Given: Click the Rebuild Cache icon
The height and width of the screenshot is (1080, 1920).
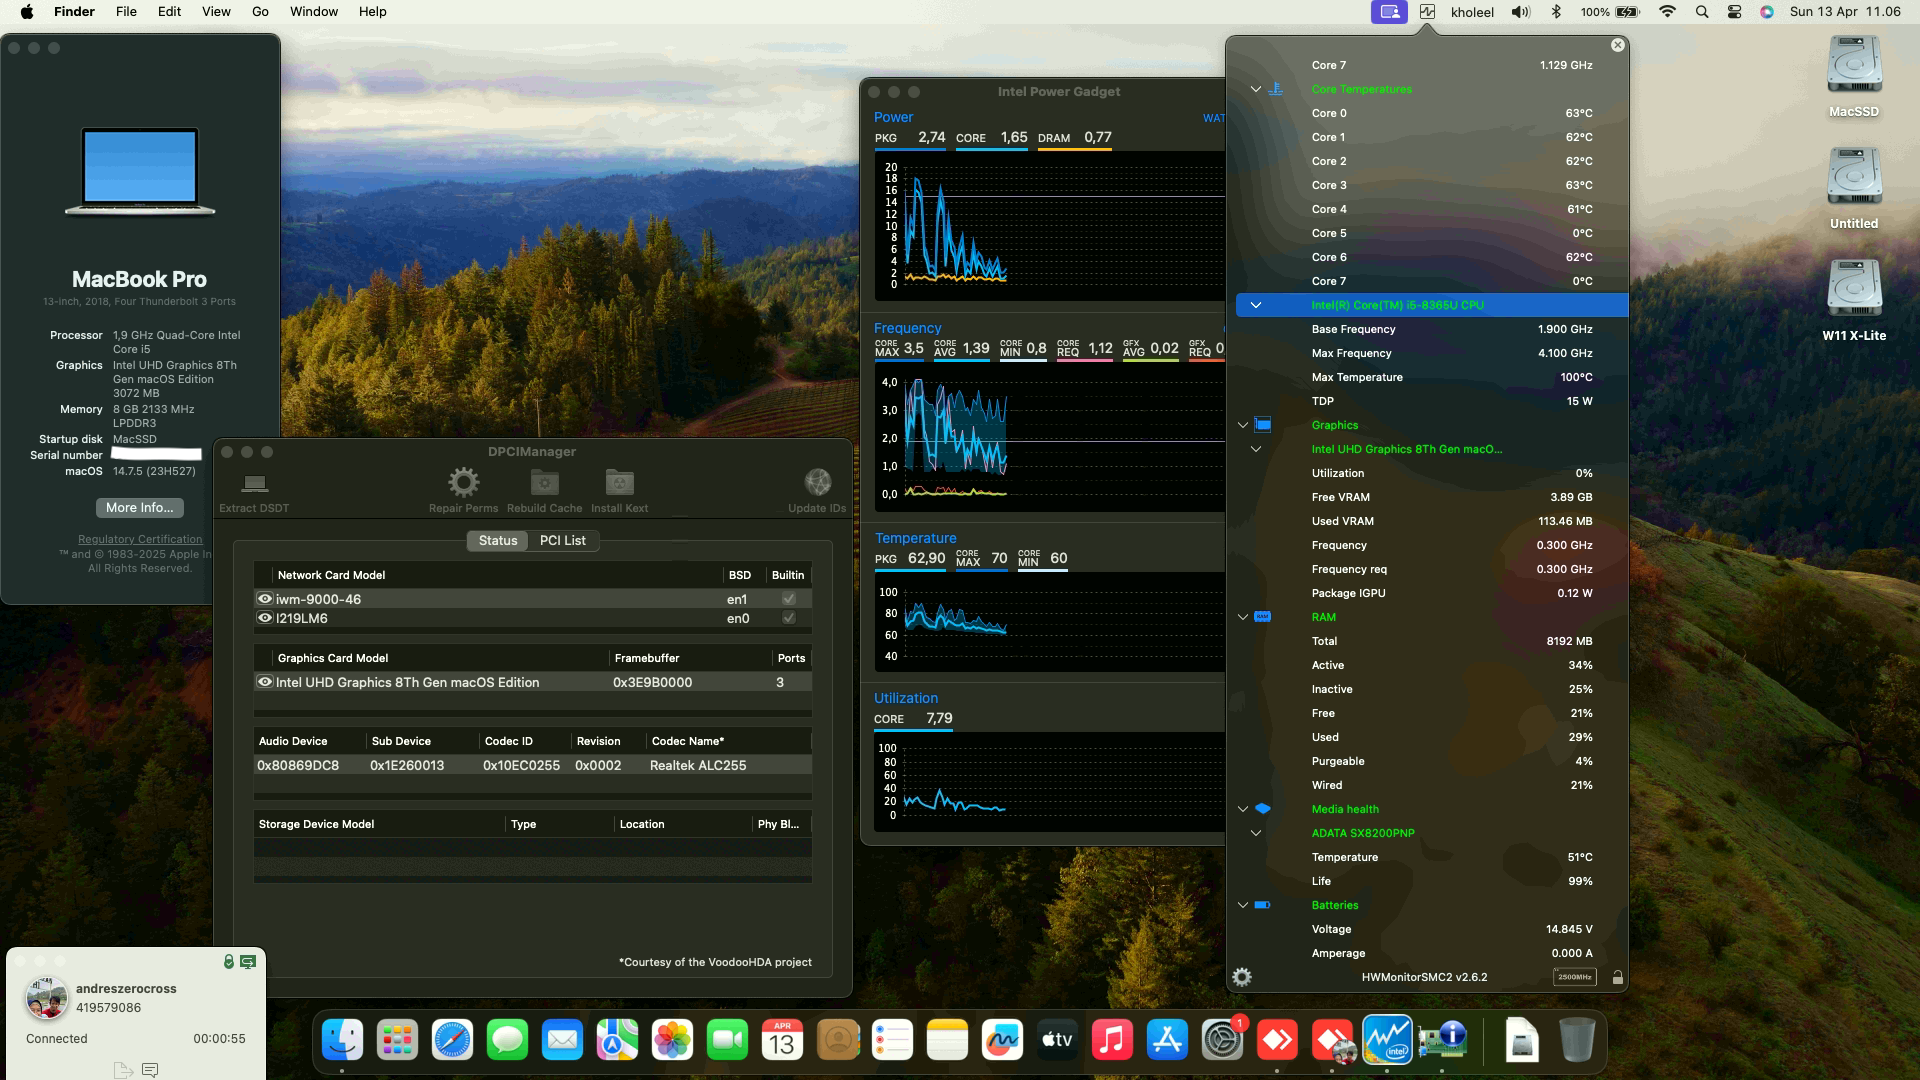Looking at the screenshot, I should click(x=544, y=483).
